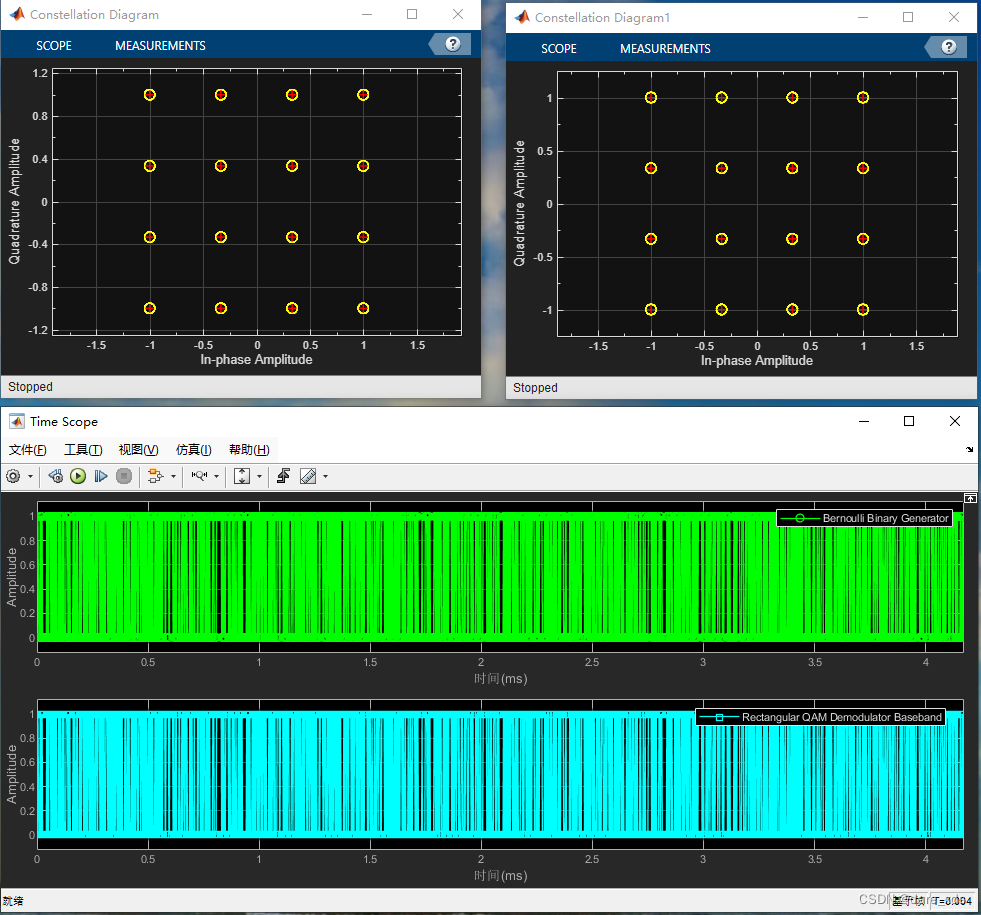981x915 pixels.
Task: Open the zoom tool dropdown arrow
Action: [x=217, y=476]
